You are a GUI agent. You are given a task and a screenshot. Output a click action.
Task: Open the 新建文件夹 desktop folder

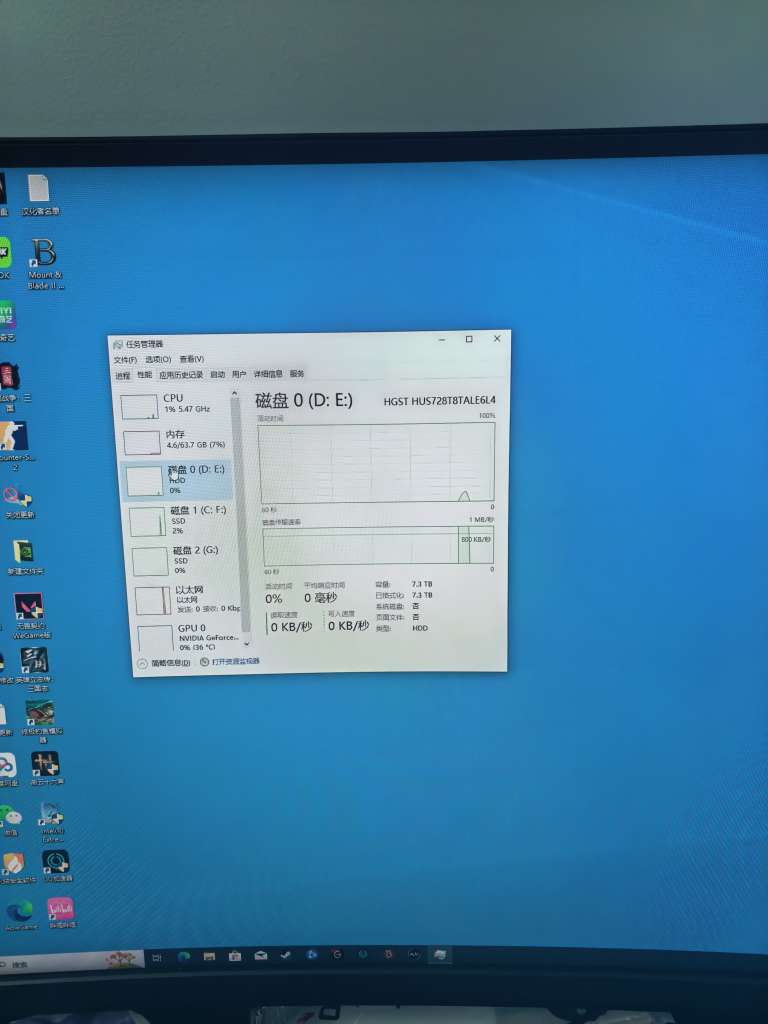[x=24, y=557]
